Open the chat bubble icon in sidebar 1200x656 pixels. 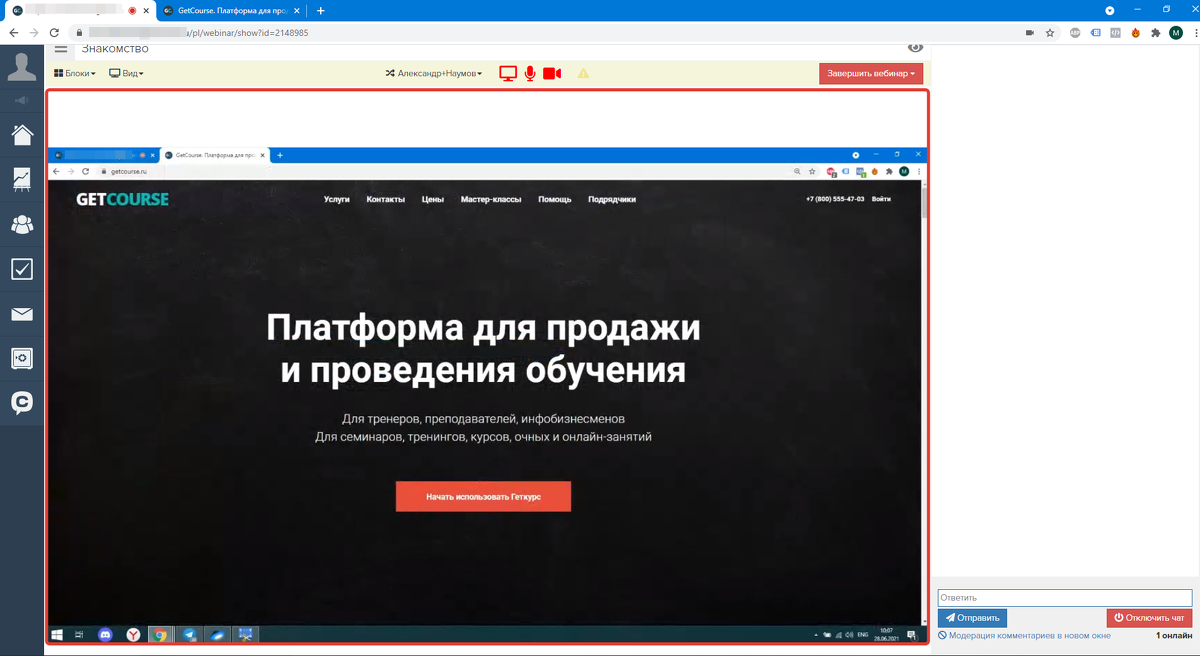coord(21,403)
